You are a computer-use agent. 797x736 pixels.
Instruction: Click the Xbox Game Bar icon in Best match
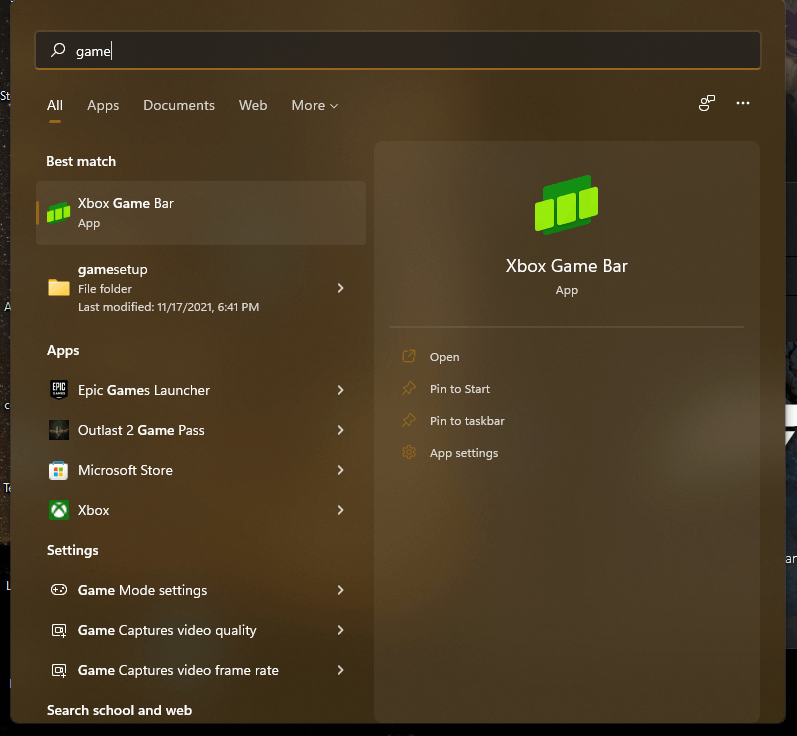point(58,212)
